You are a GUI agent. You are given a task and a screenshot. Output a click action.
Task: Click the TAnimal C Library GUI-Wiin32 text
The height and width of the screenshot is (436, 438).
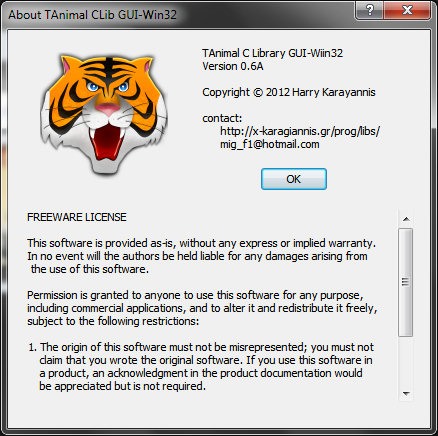(272, 53)
